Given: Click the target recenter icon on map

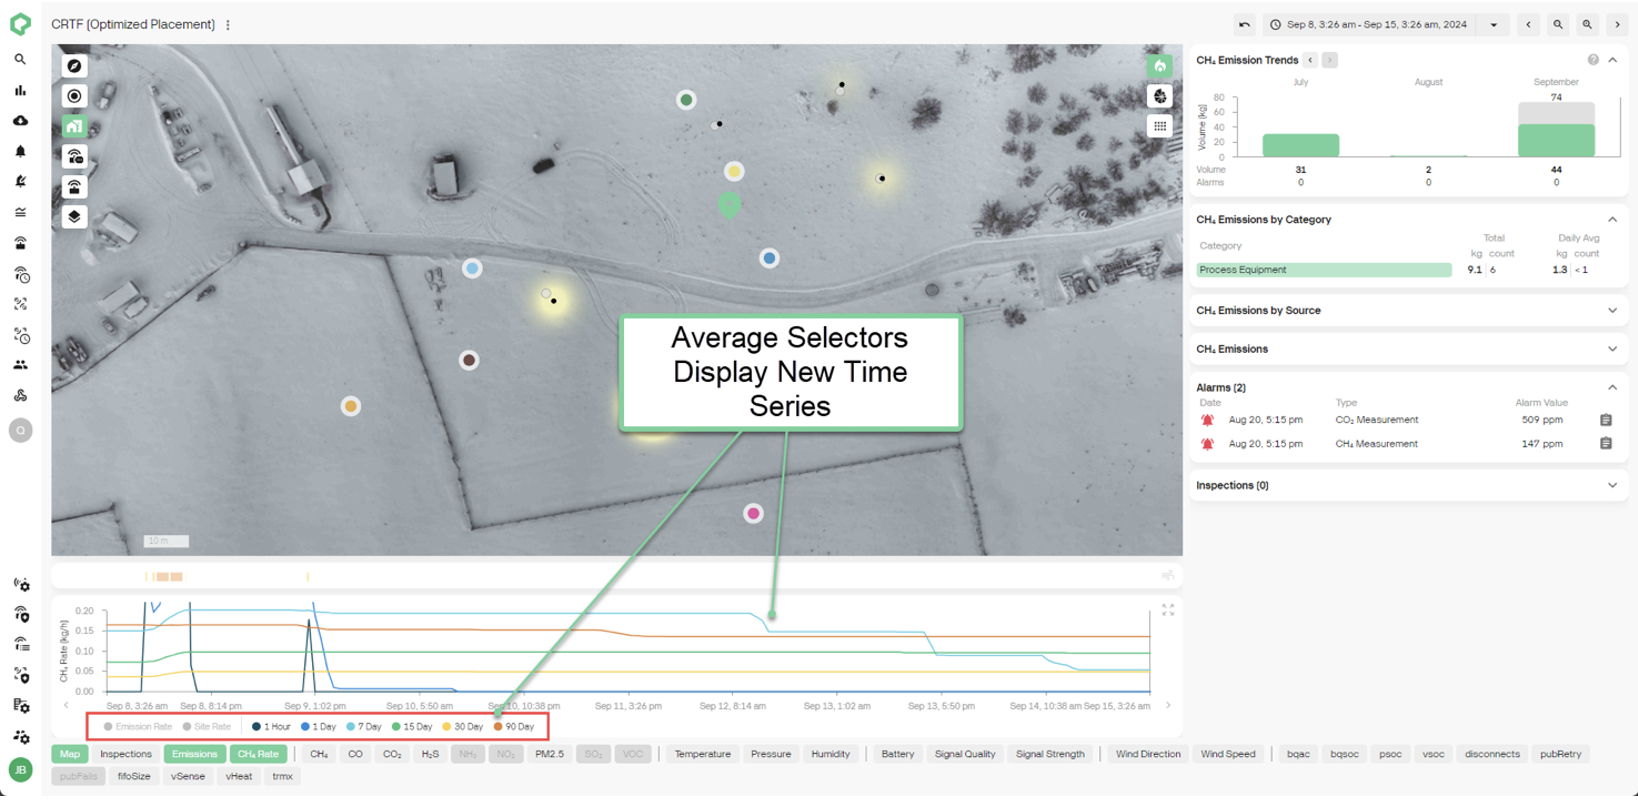Looking at the screenshot, I should coord(74,96).
